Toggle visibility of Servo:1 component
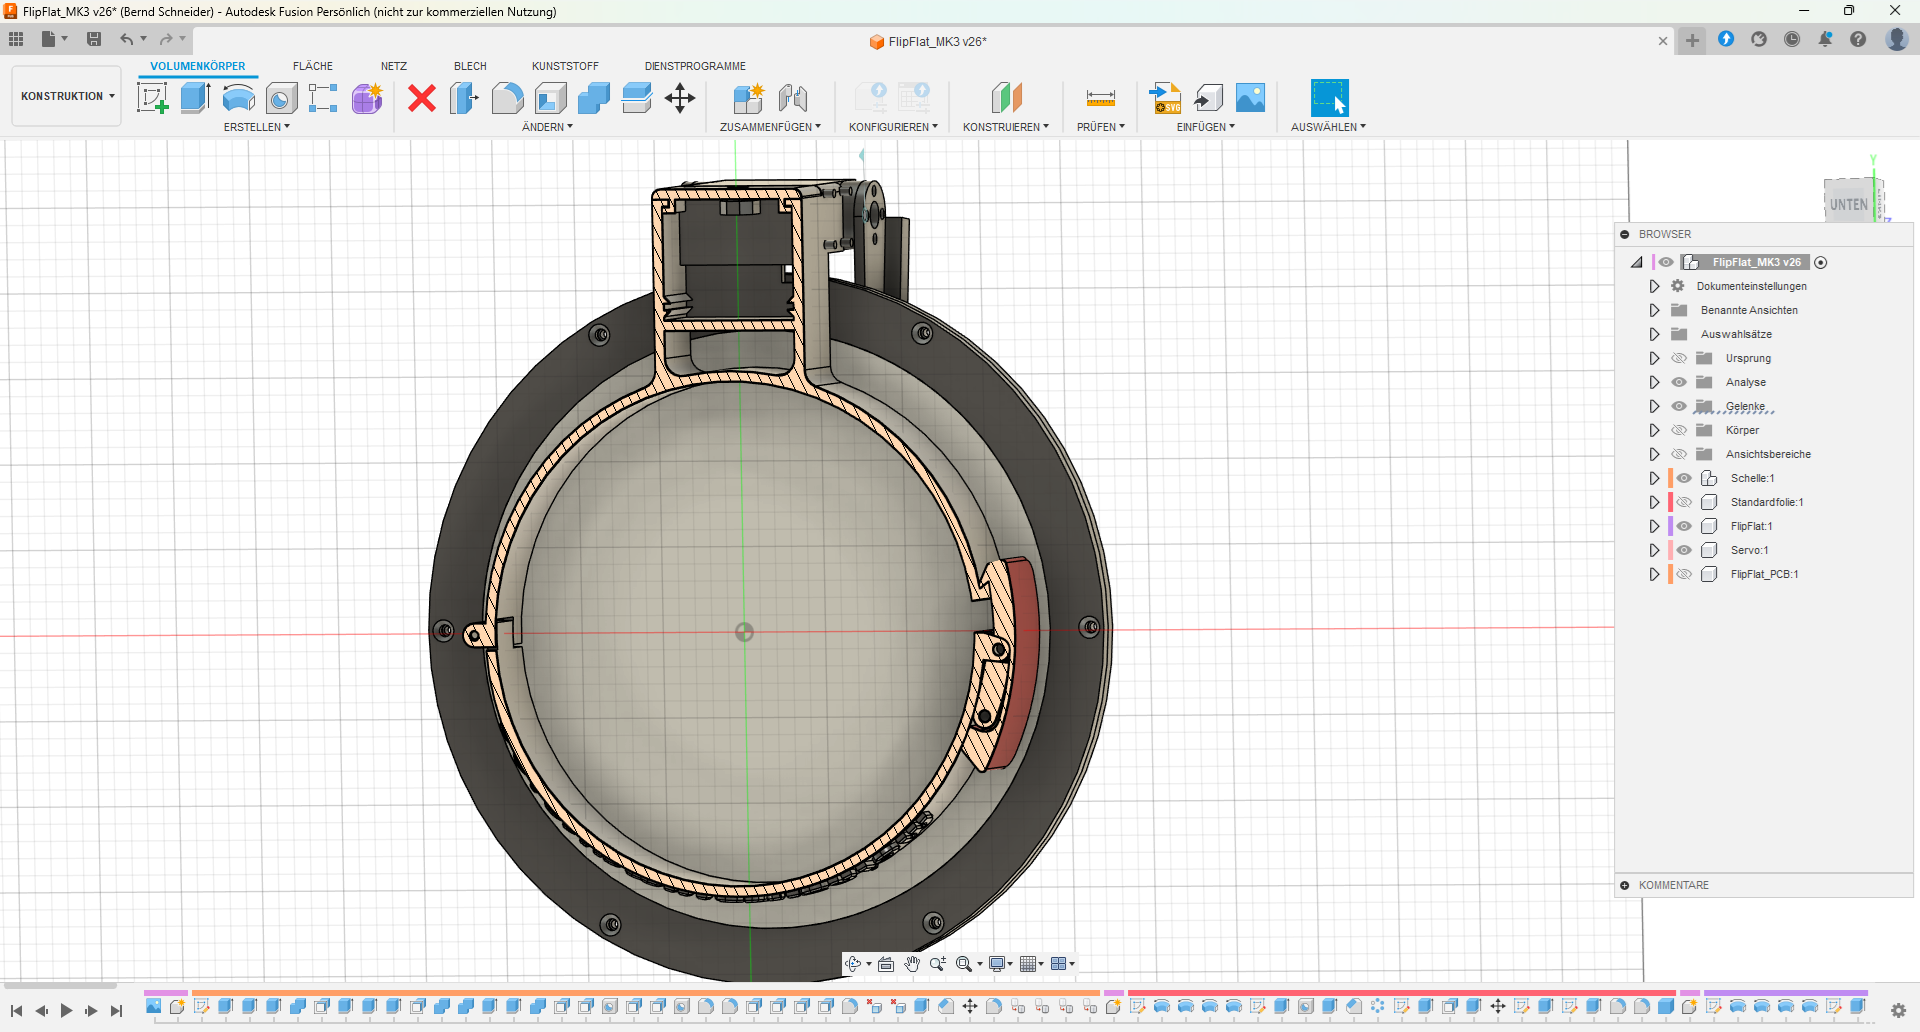Screen dimensions: 1920x1032 click(1684, 550)
